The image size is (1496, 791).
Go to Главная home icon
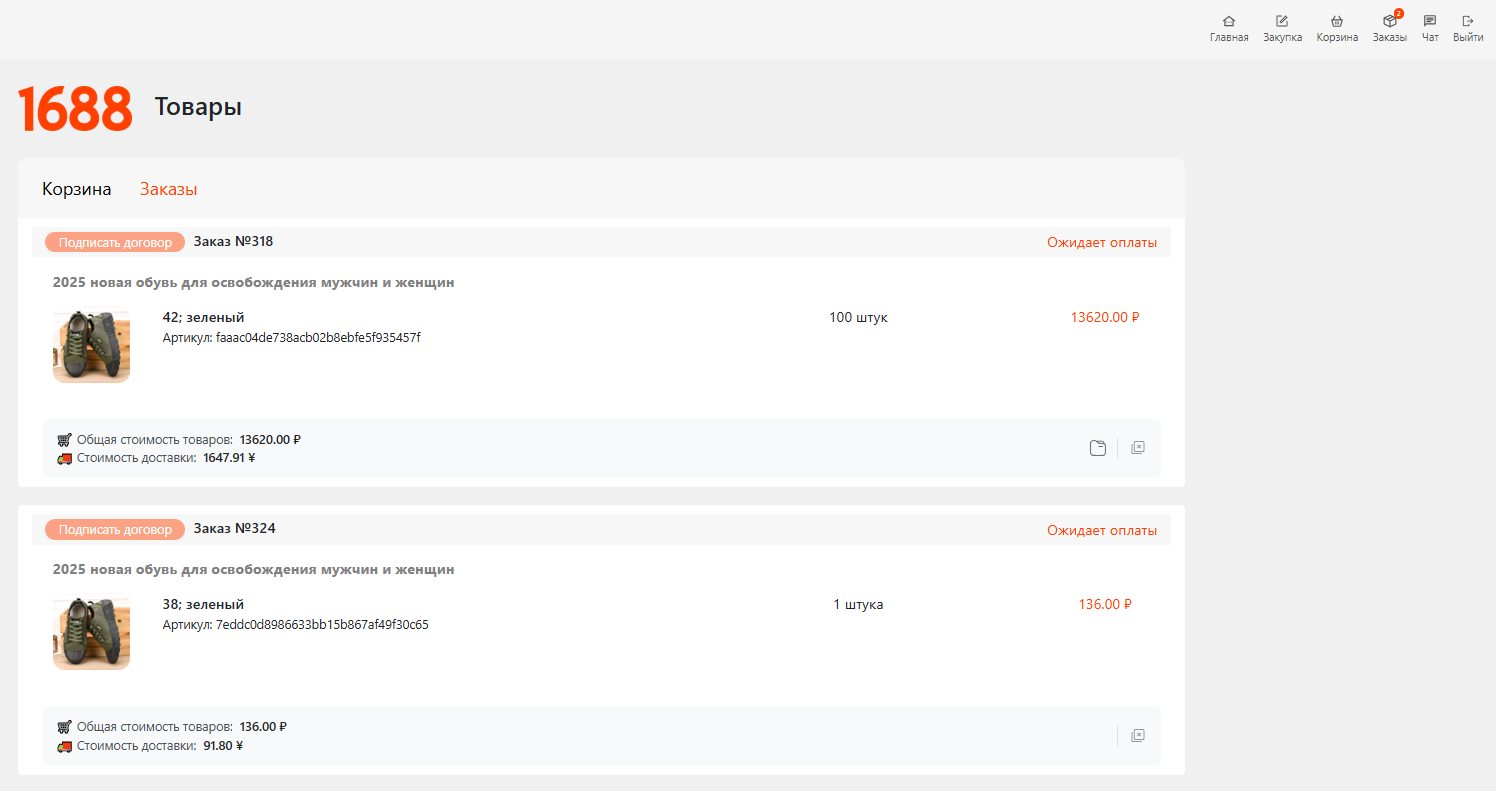1229,21
